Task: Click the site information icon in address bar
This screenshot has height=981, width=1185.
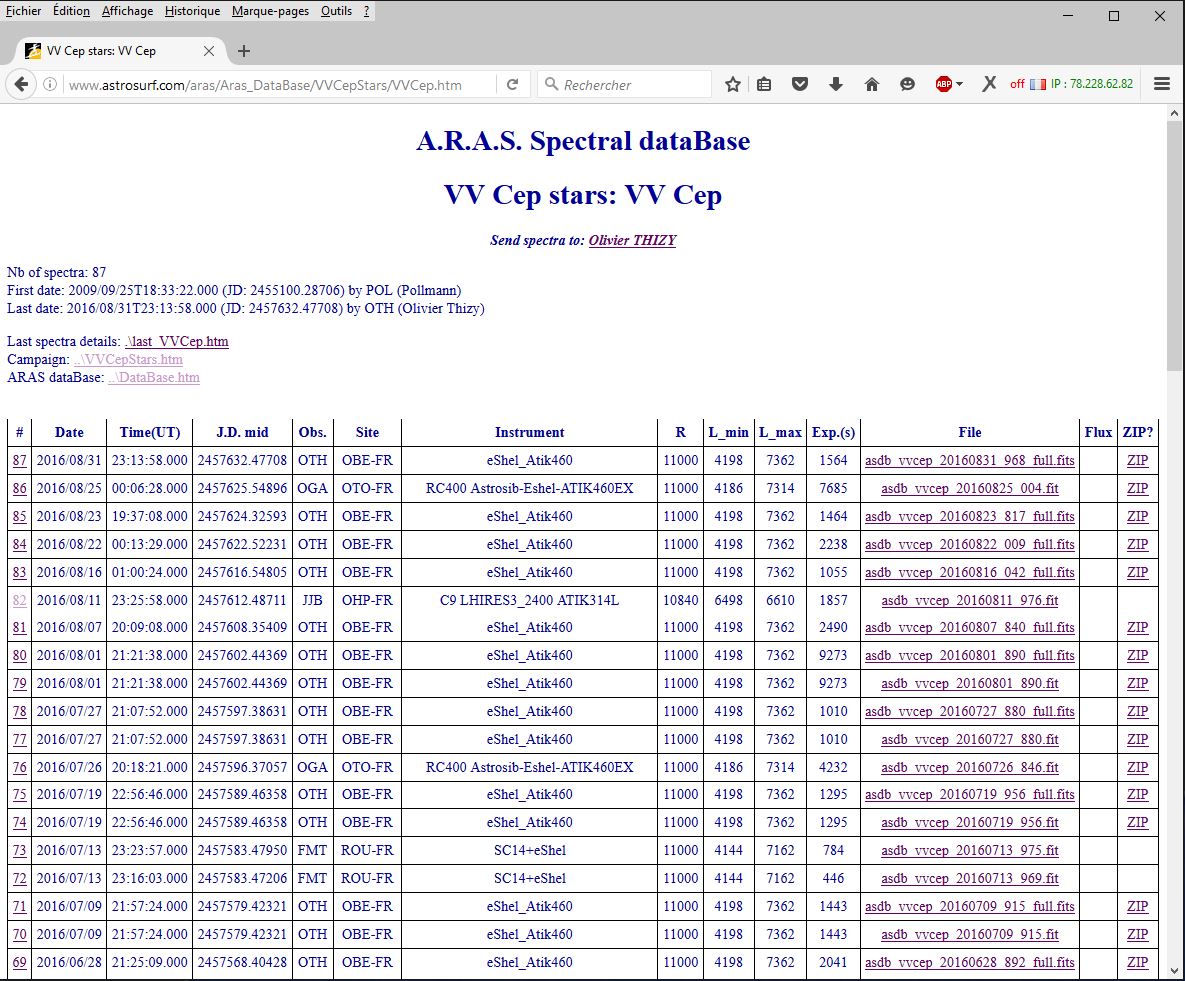Action: coord(49,85)
